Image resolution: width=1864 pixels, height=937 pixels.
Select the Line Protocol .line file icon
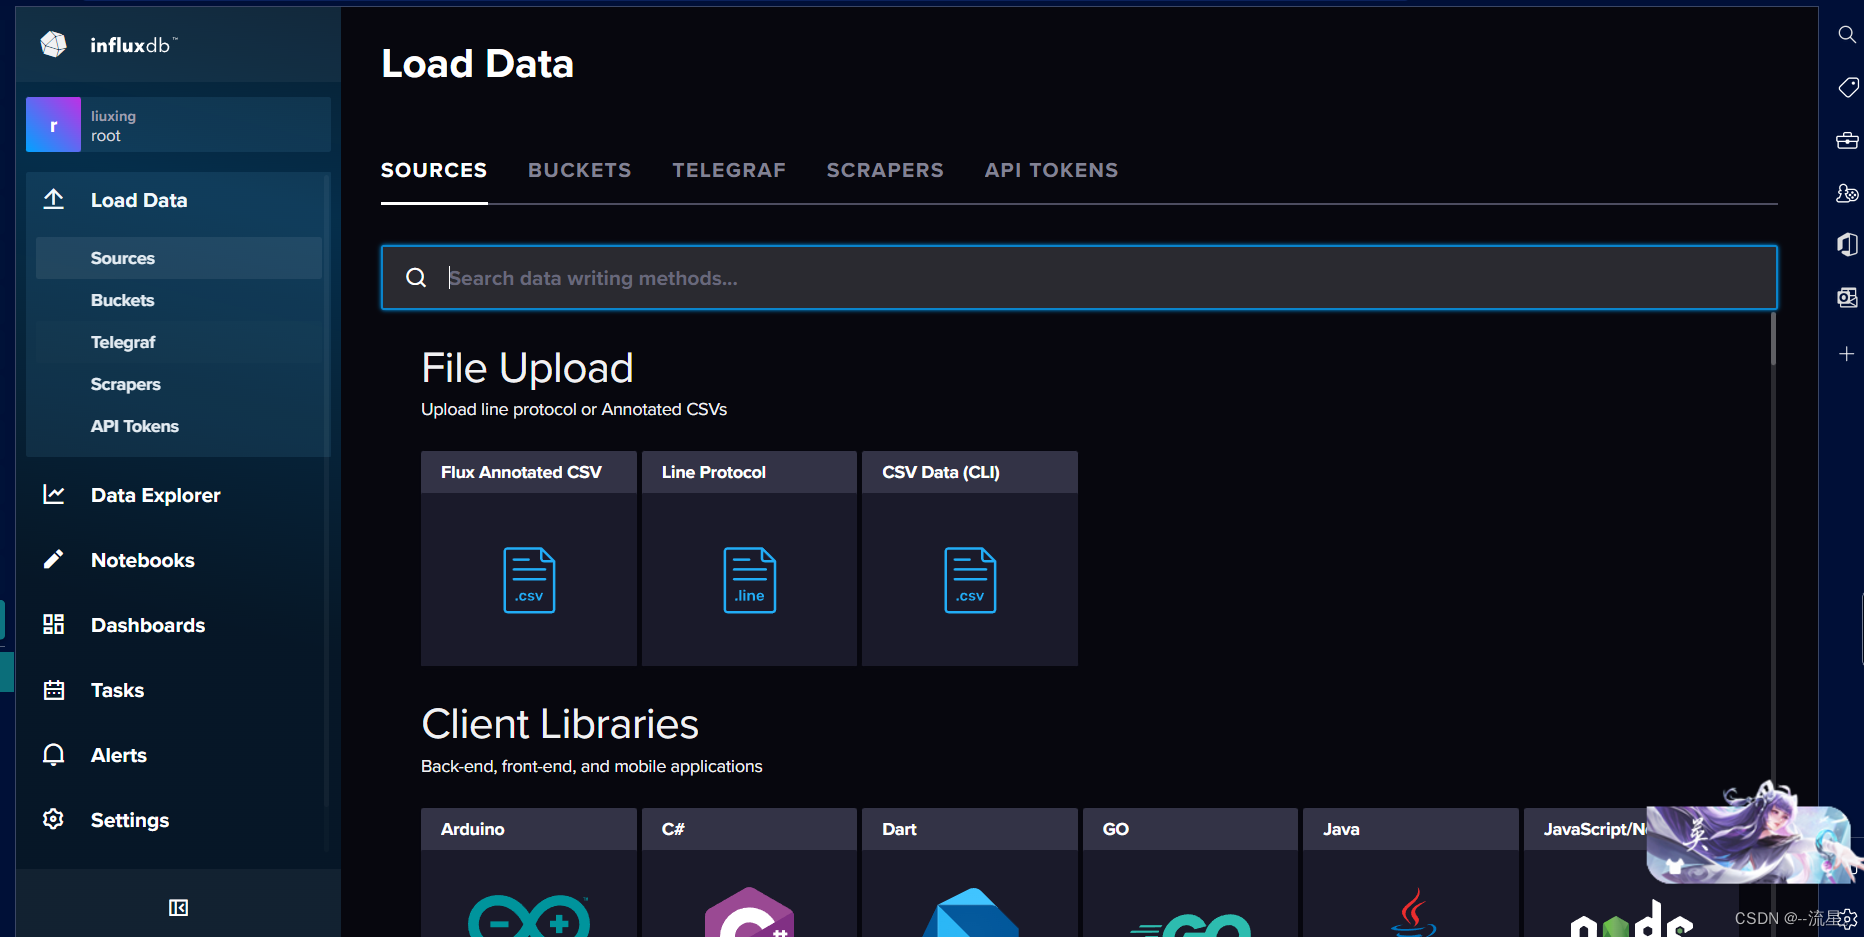pos(750,580)
